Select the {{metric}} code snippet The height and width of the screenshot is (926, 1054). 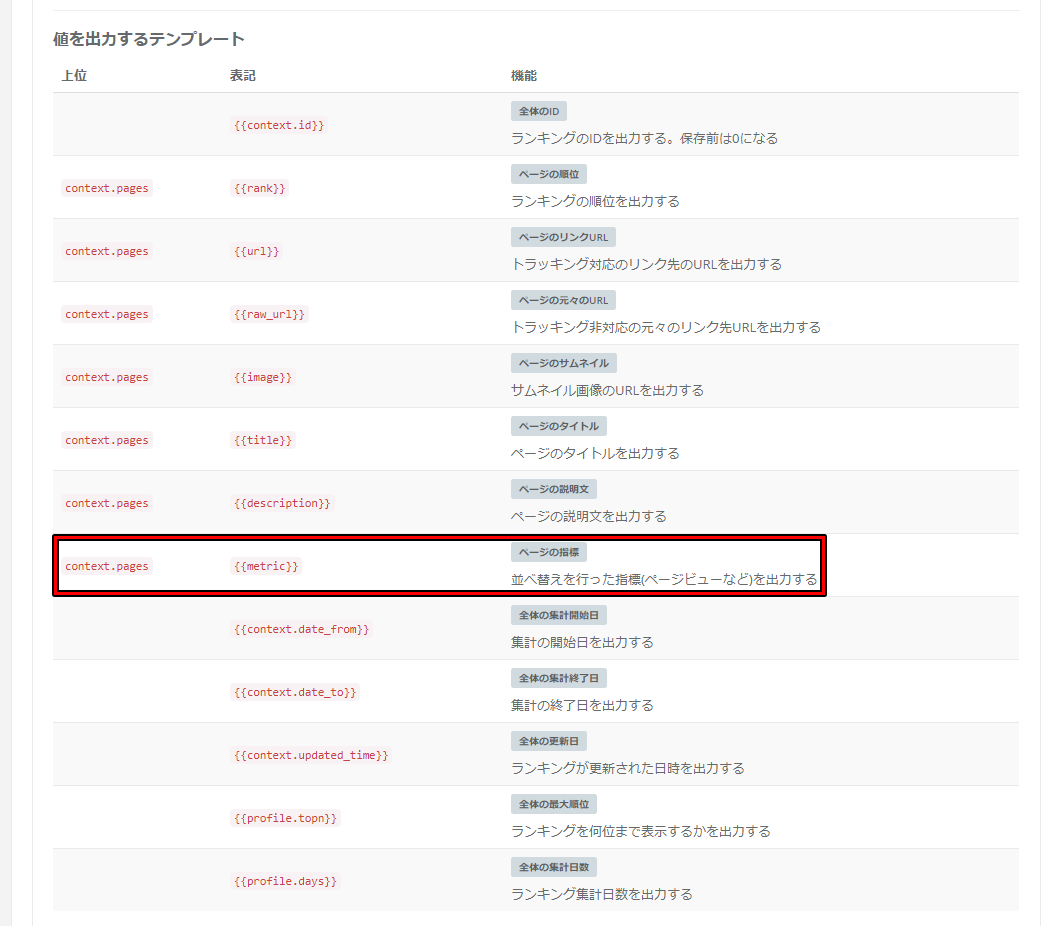[x=266, y=567]
